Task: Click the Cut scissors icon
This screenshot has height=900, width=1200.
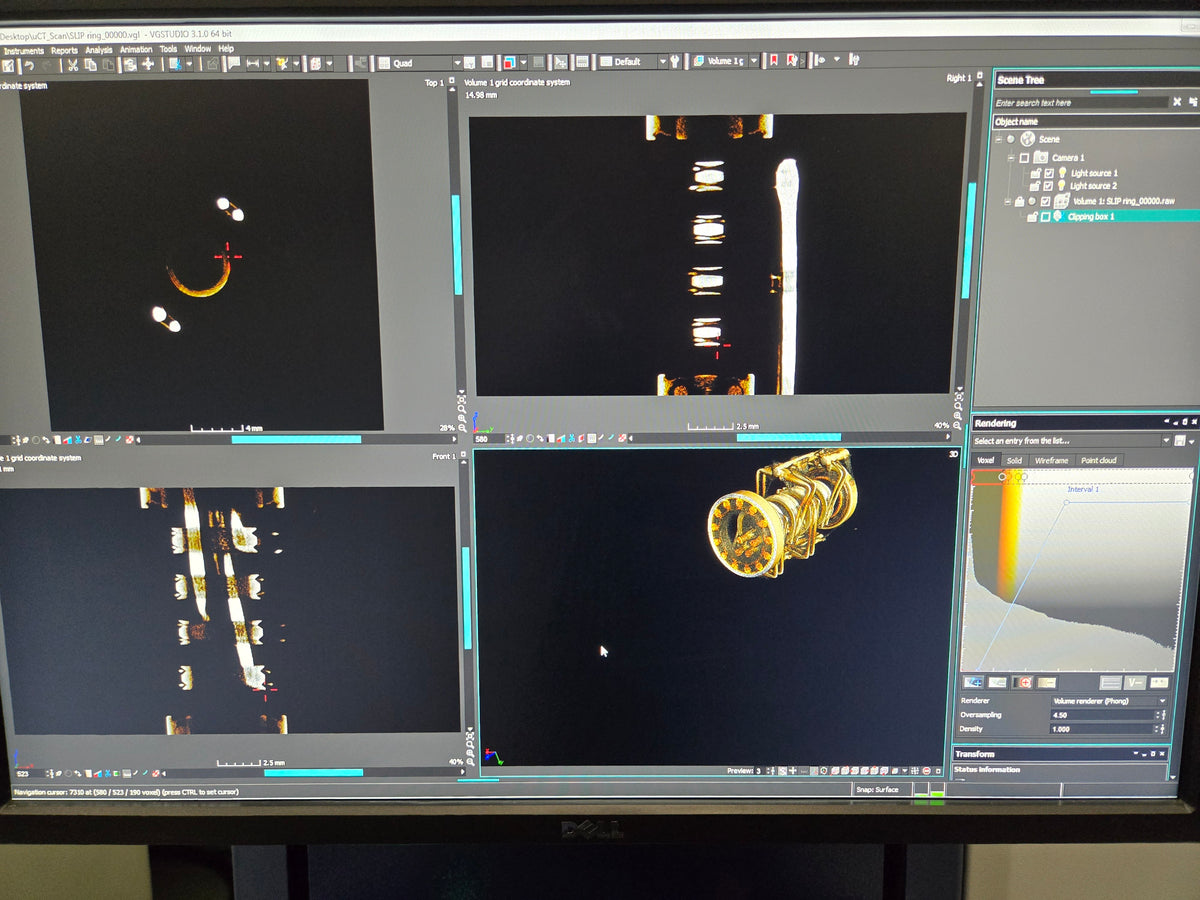Action: point(73,65)
